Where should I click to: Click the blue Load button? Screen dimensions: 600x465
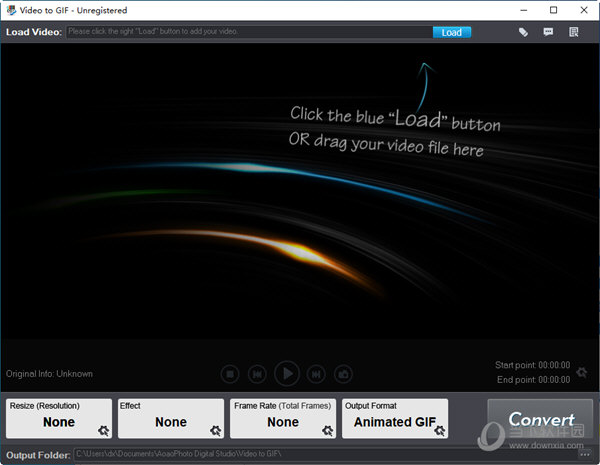tap(452, 33)
